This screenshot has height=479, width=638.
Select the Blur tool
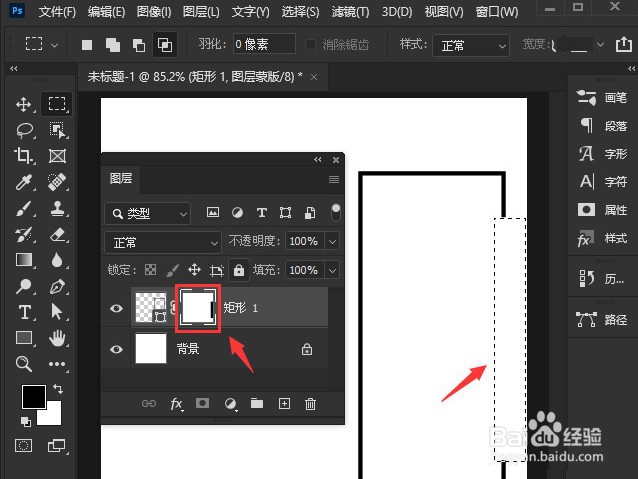click(57, 260)
